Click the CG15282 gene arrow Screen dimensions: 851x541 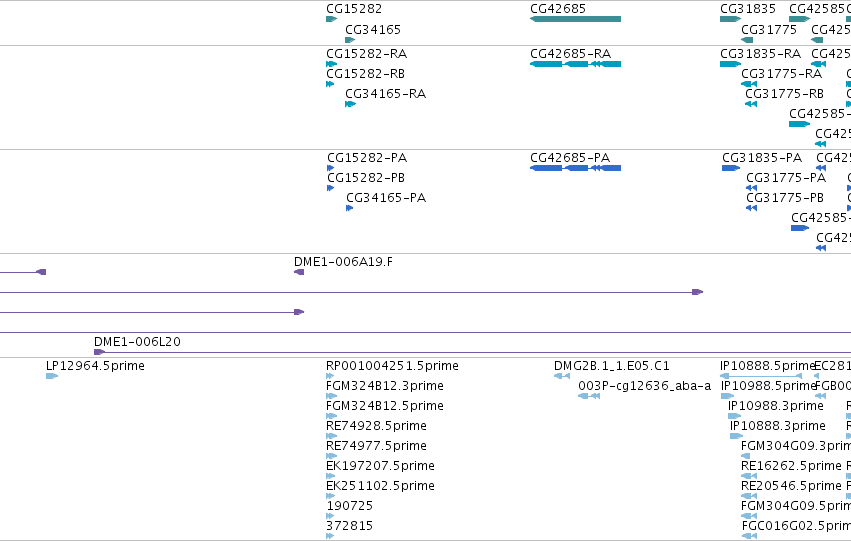(x=332, y=19)
